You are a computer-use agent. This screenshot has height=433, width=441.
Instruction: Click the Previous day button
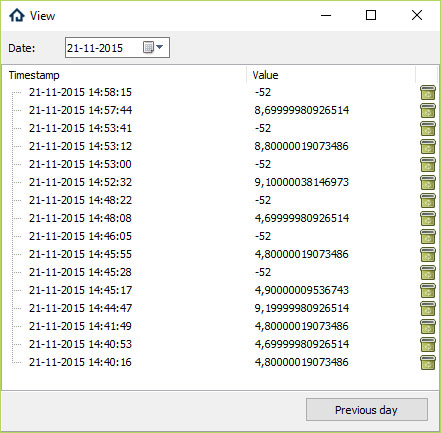(x=367, y=410)
